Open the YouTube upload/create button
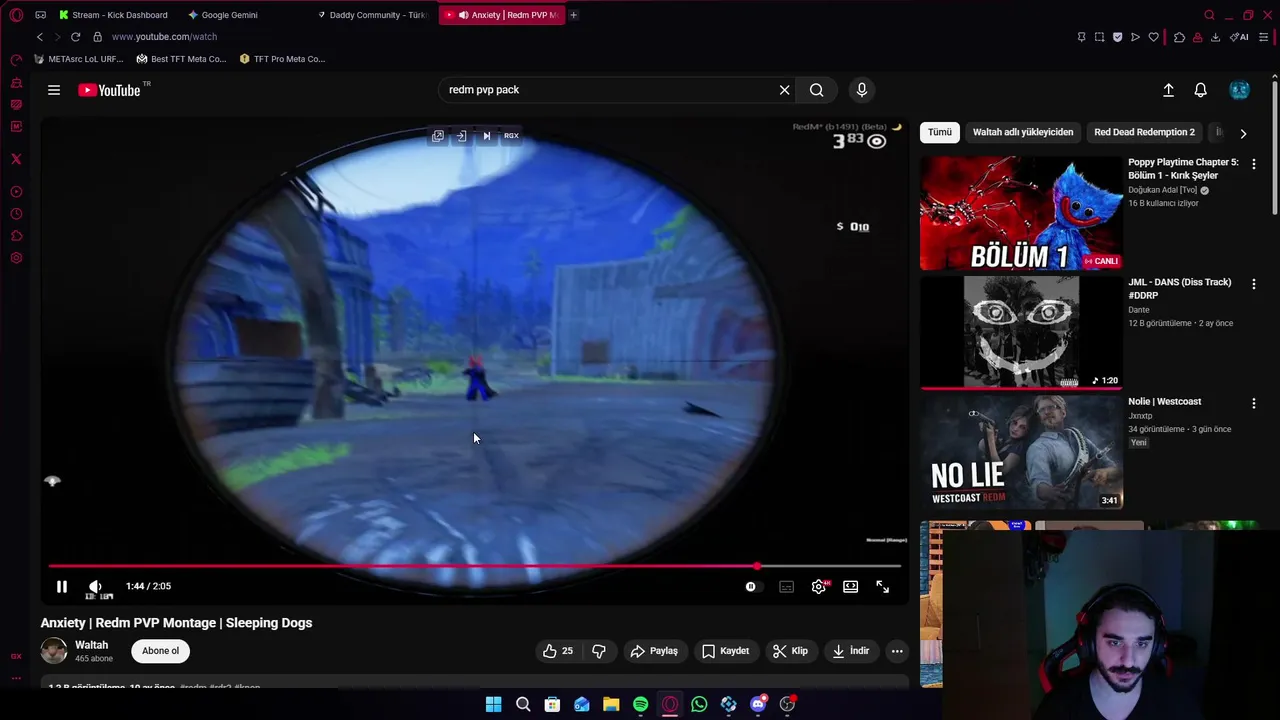The height and width of the screenshot is (720, 1280). coord(1168,90)
